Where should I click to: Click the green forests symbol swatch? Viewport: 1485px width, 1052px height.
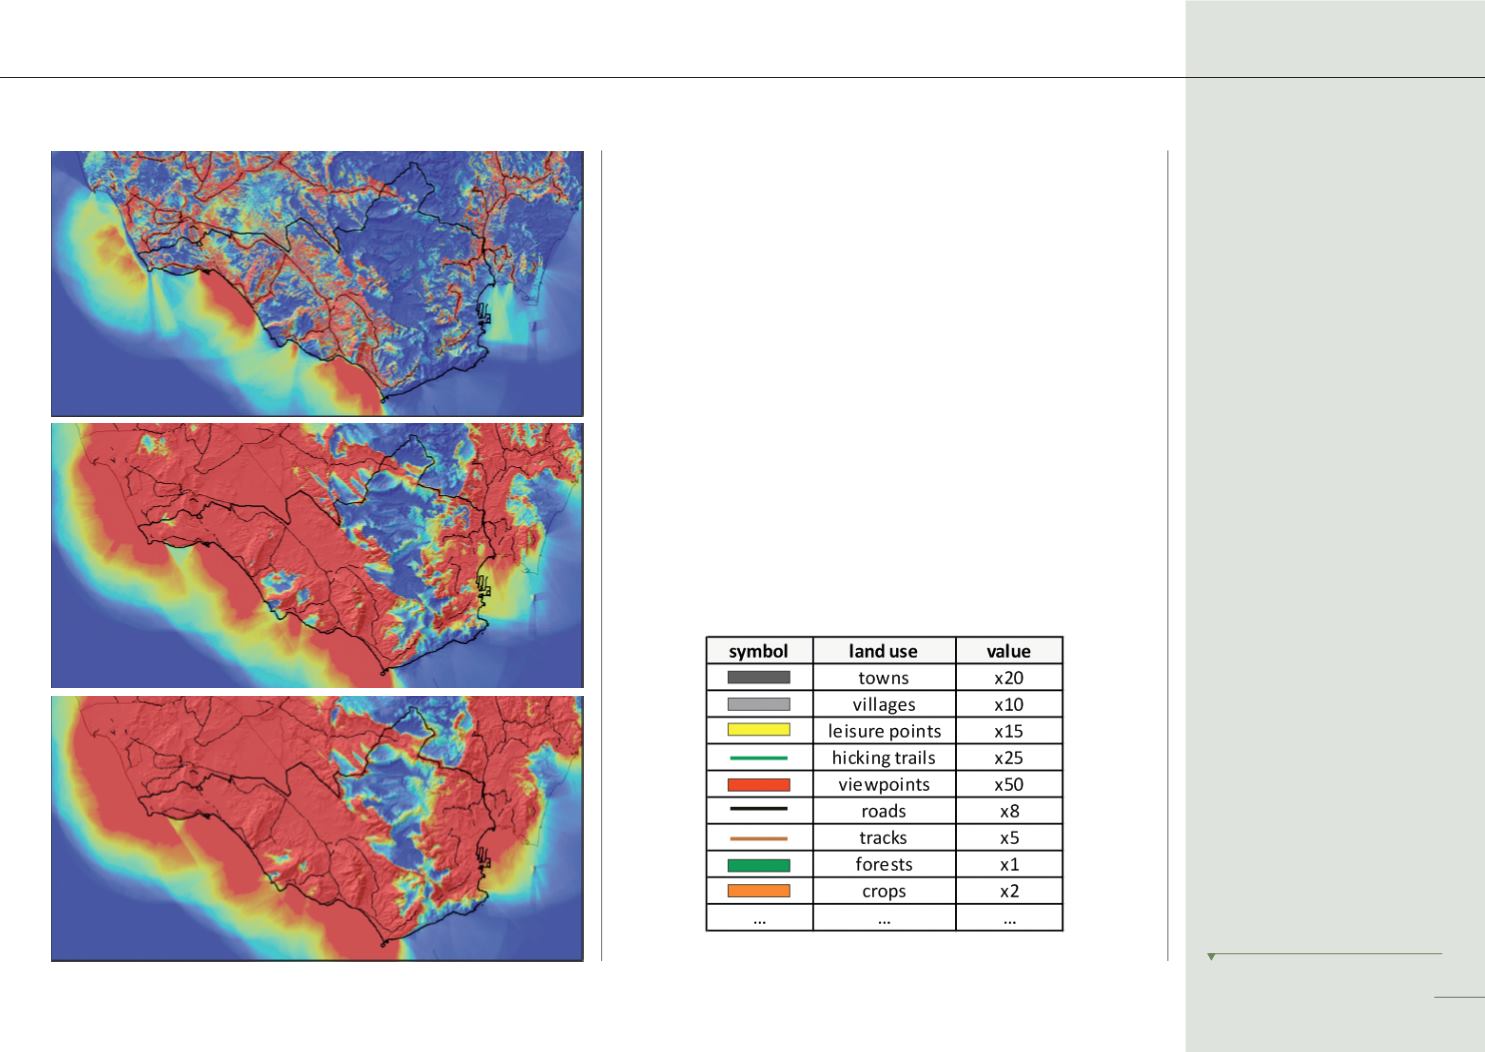759,865
